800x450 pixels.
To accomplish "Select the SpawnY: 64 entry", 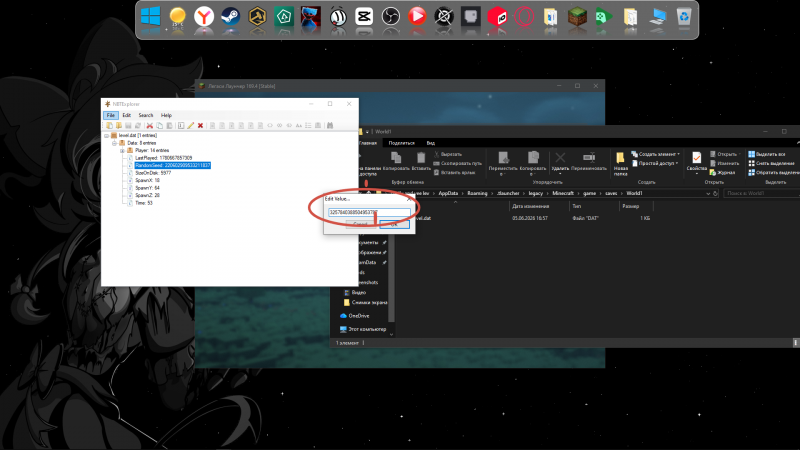I will (147, 188).
